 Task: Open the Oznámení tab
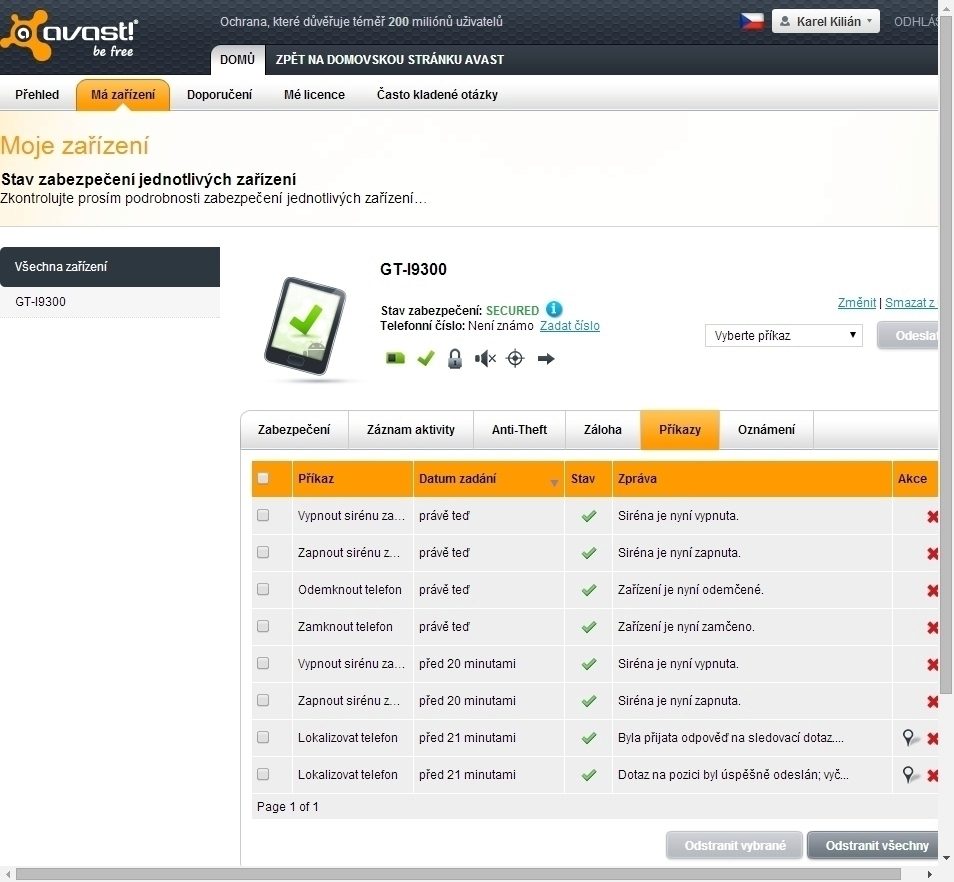click(x=766, y=429)
